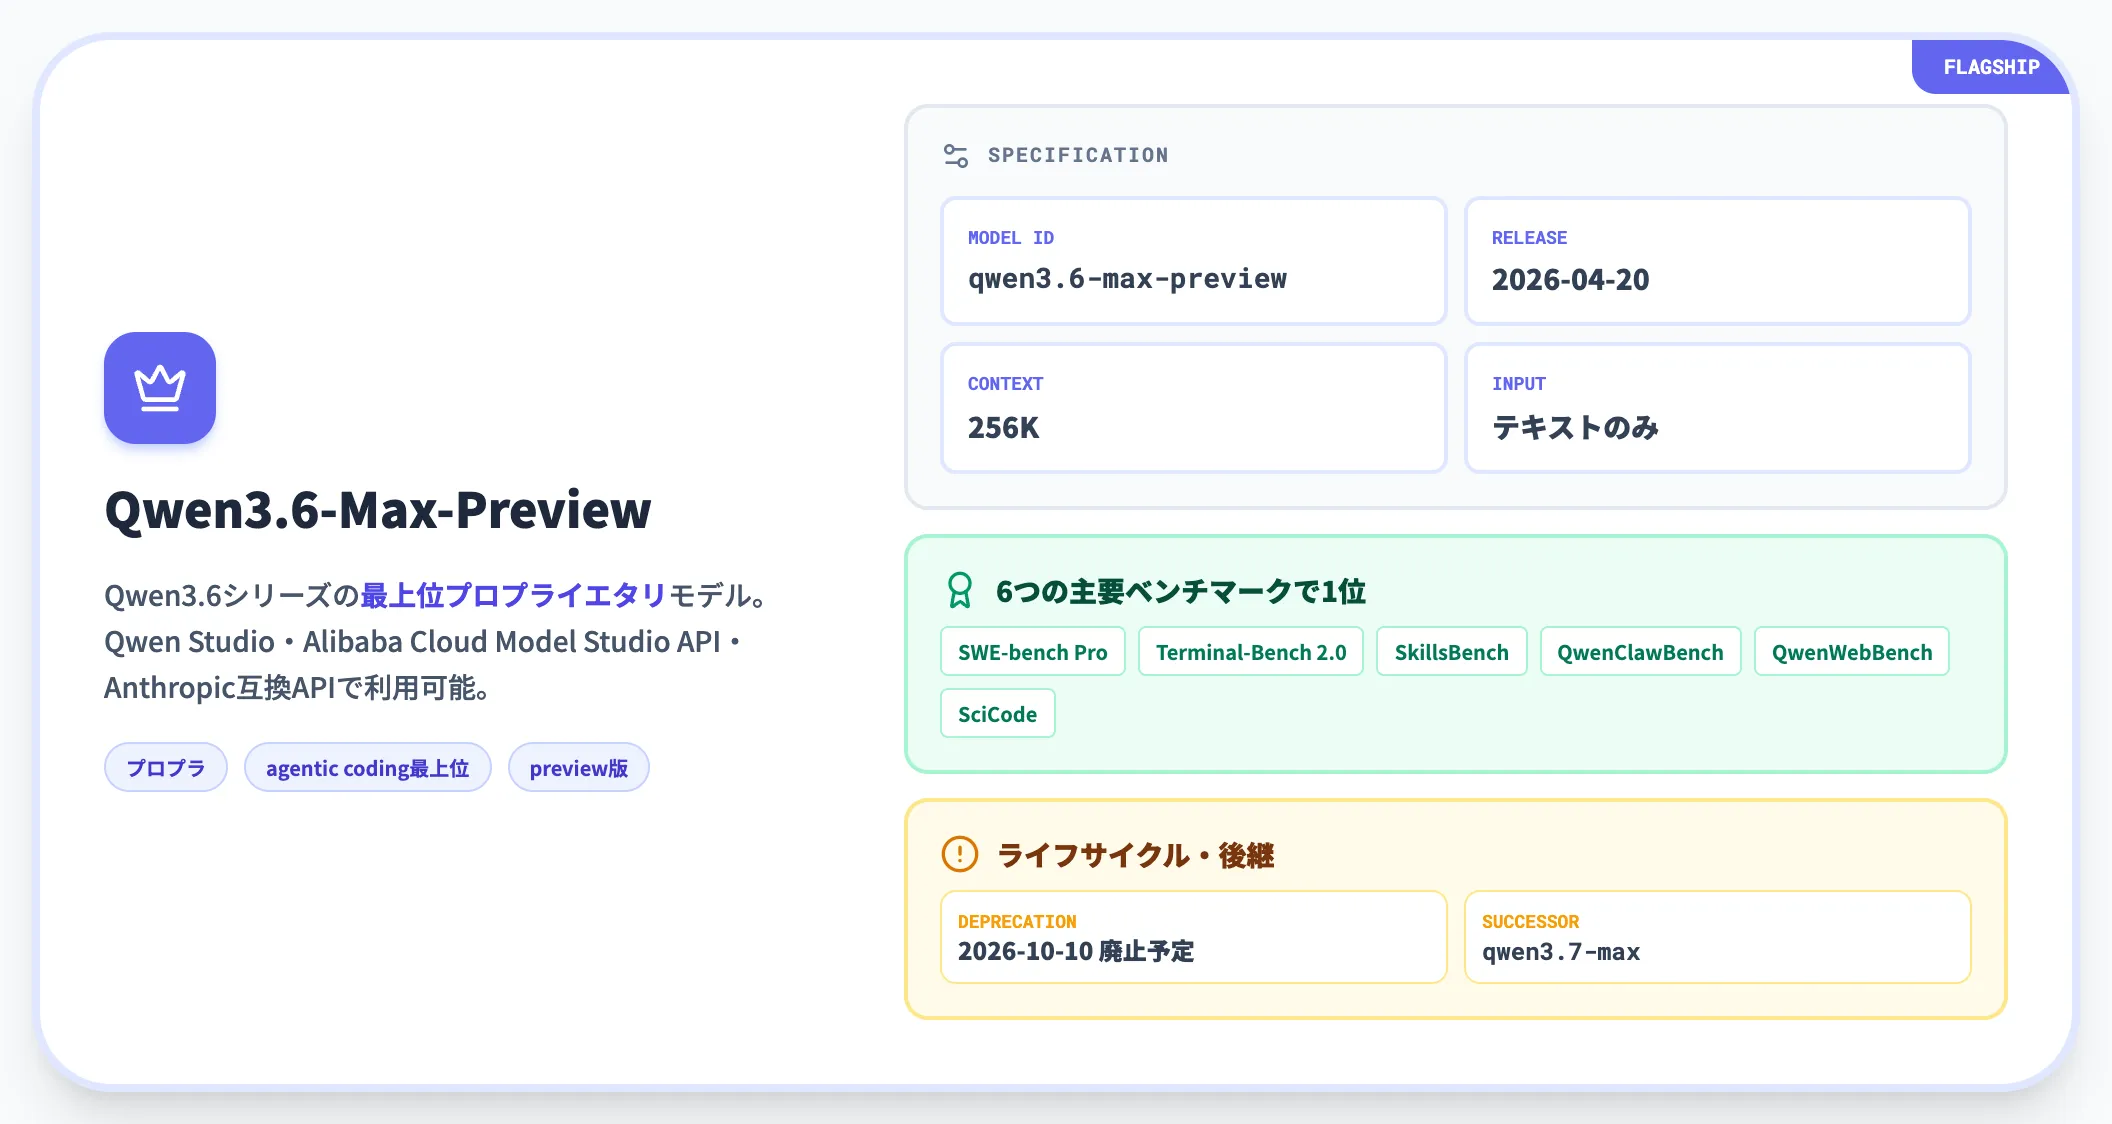Click the release date 2026-04-20
This screenshot has width=2112, height=1124.
1570,280
